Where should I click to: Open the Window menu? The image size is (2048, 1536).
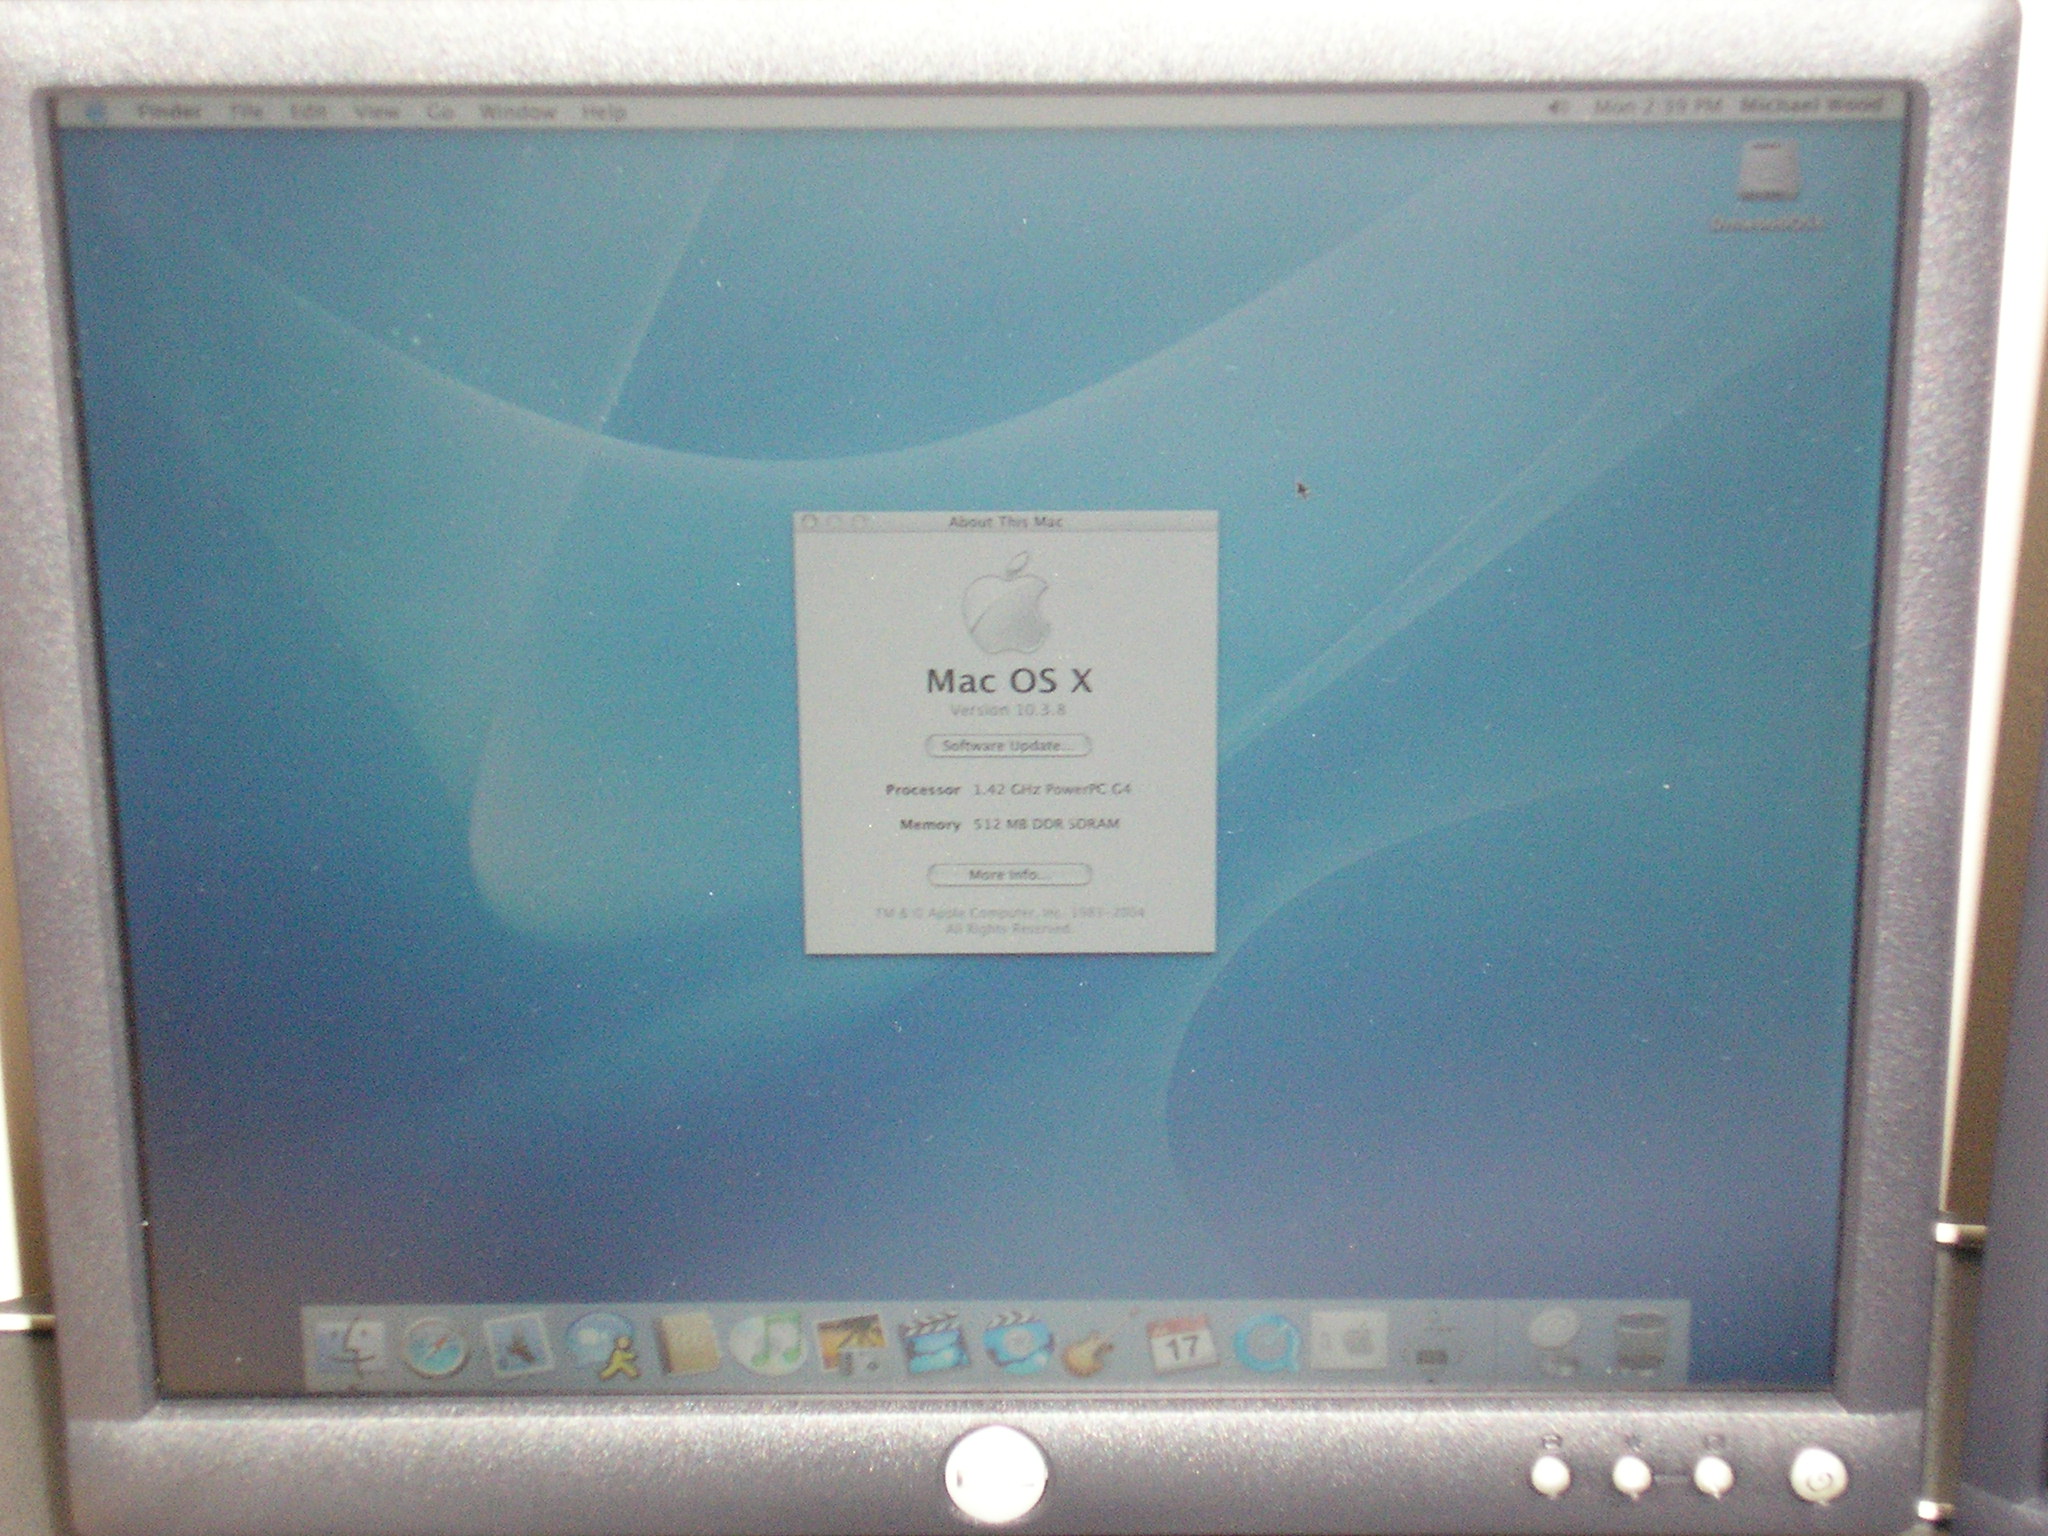(517, 112)
